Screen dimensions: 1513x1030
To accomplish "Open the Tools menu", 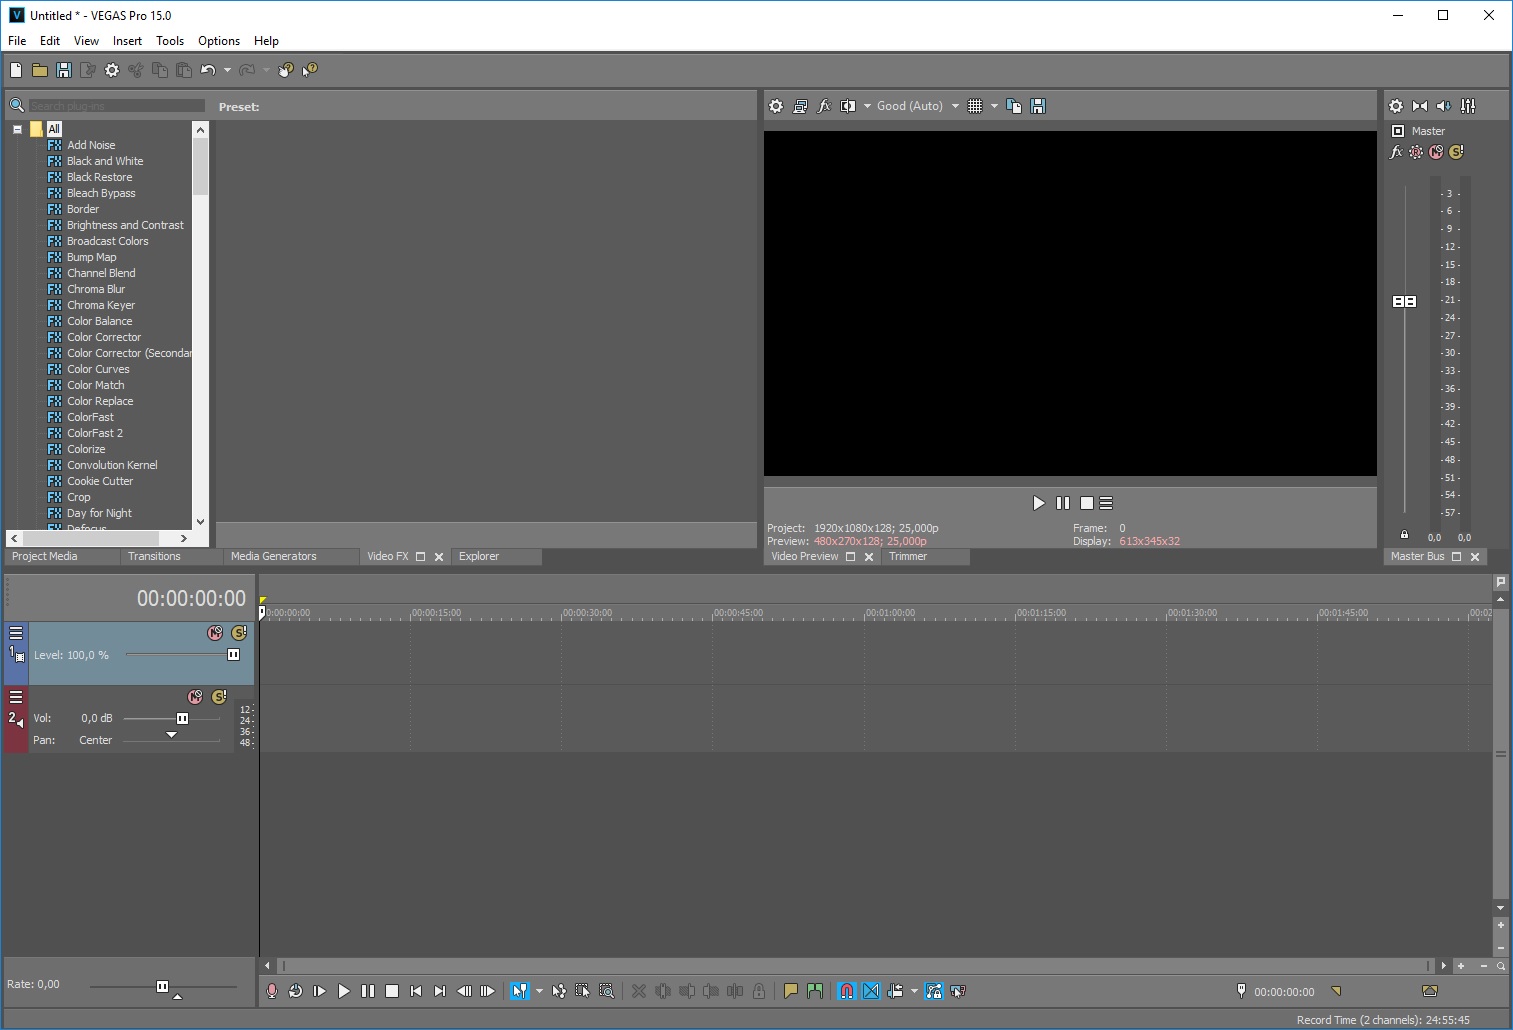I will point(169,41).
